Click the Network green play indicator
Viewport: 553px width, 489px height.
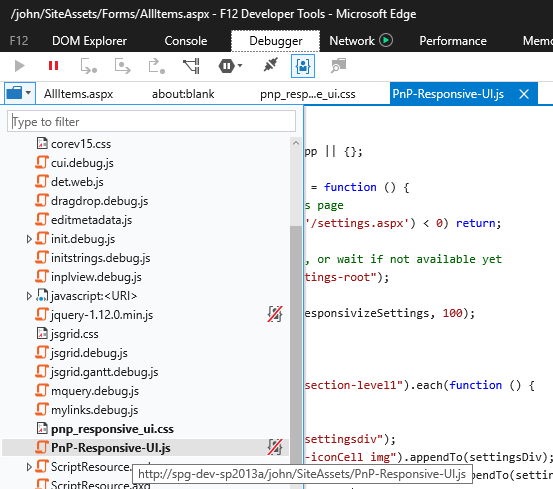click(386, 40)
